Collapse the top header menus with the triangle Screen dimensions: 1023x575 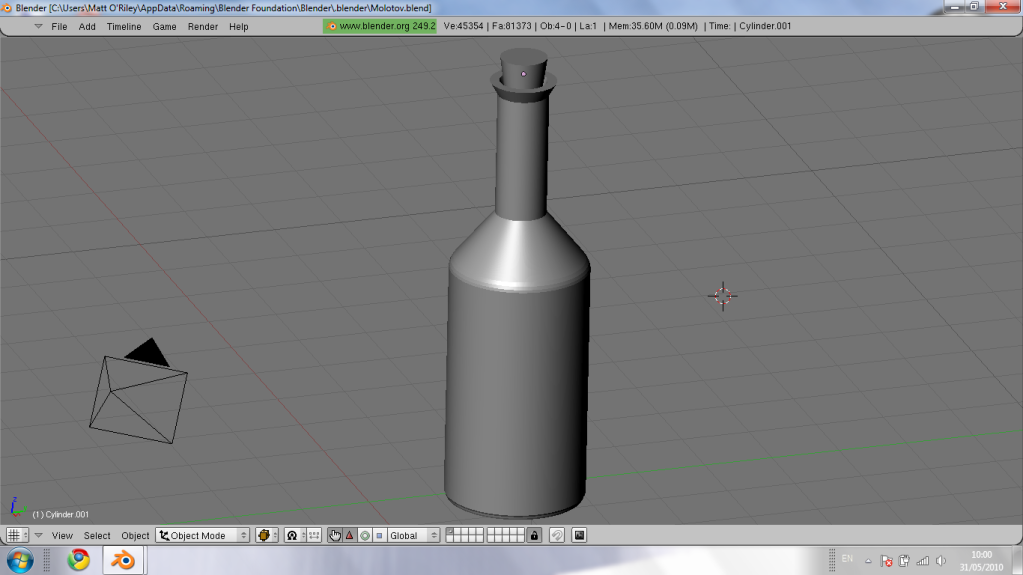coord(38,27)
